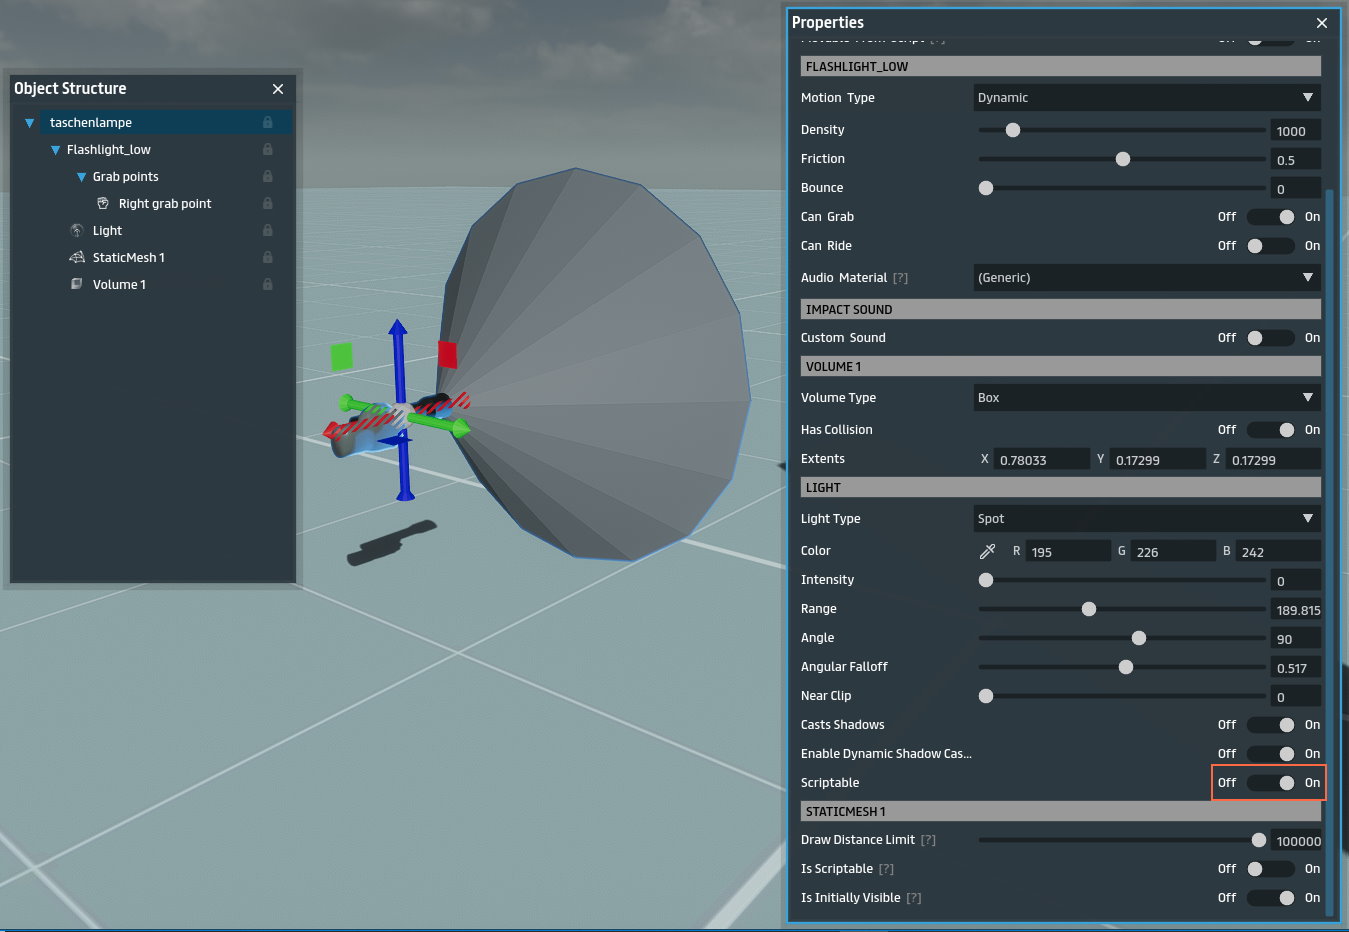Viewport: 1349px width, 932px height.
Task: Click the StaticMesh 1 mesh icon
Action: point(77,257)
